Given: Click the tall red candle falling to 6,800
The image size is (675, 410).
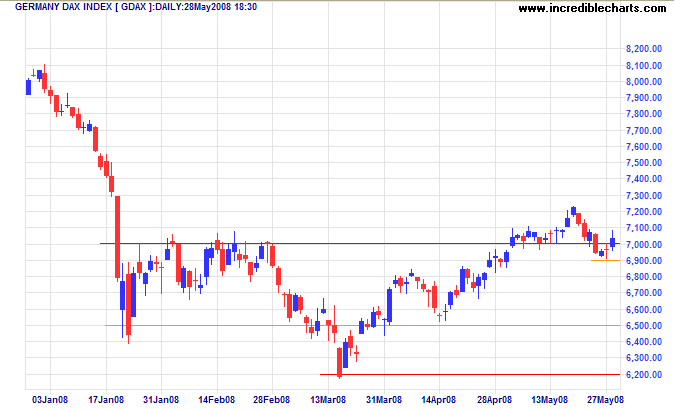Looking at the screenshot, I should [117, 237].
